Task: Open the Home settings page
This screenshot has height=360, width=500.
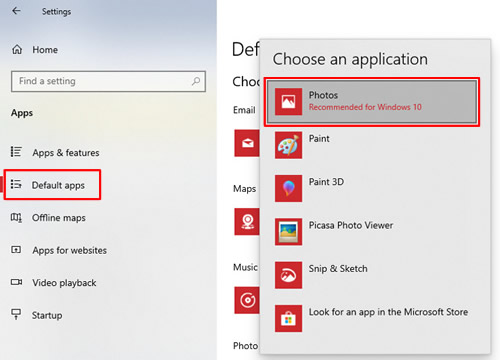Action: 45,50
